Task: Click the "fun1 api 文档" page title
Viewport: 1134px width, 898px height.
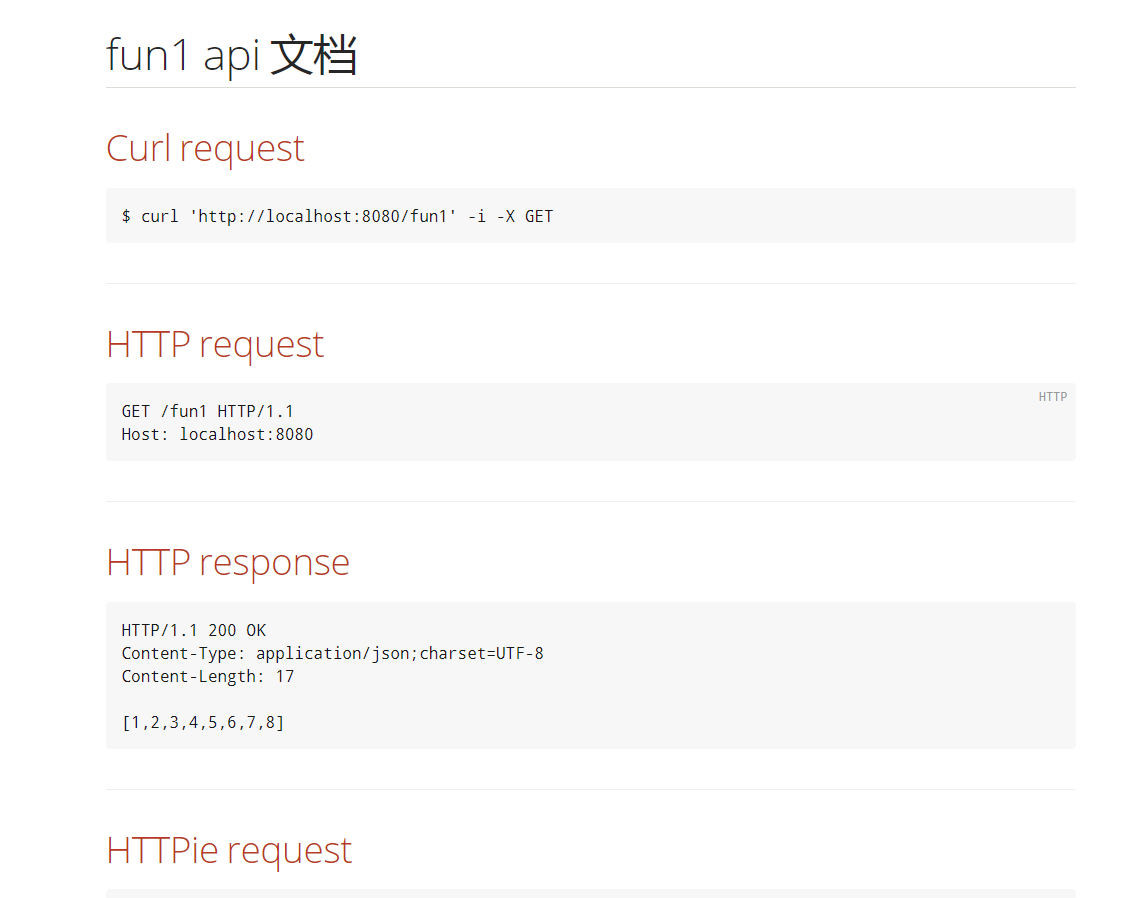Action: click(x=231, y=55)
